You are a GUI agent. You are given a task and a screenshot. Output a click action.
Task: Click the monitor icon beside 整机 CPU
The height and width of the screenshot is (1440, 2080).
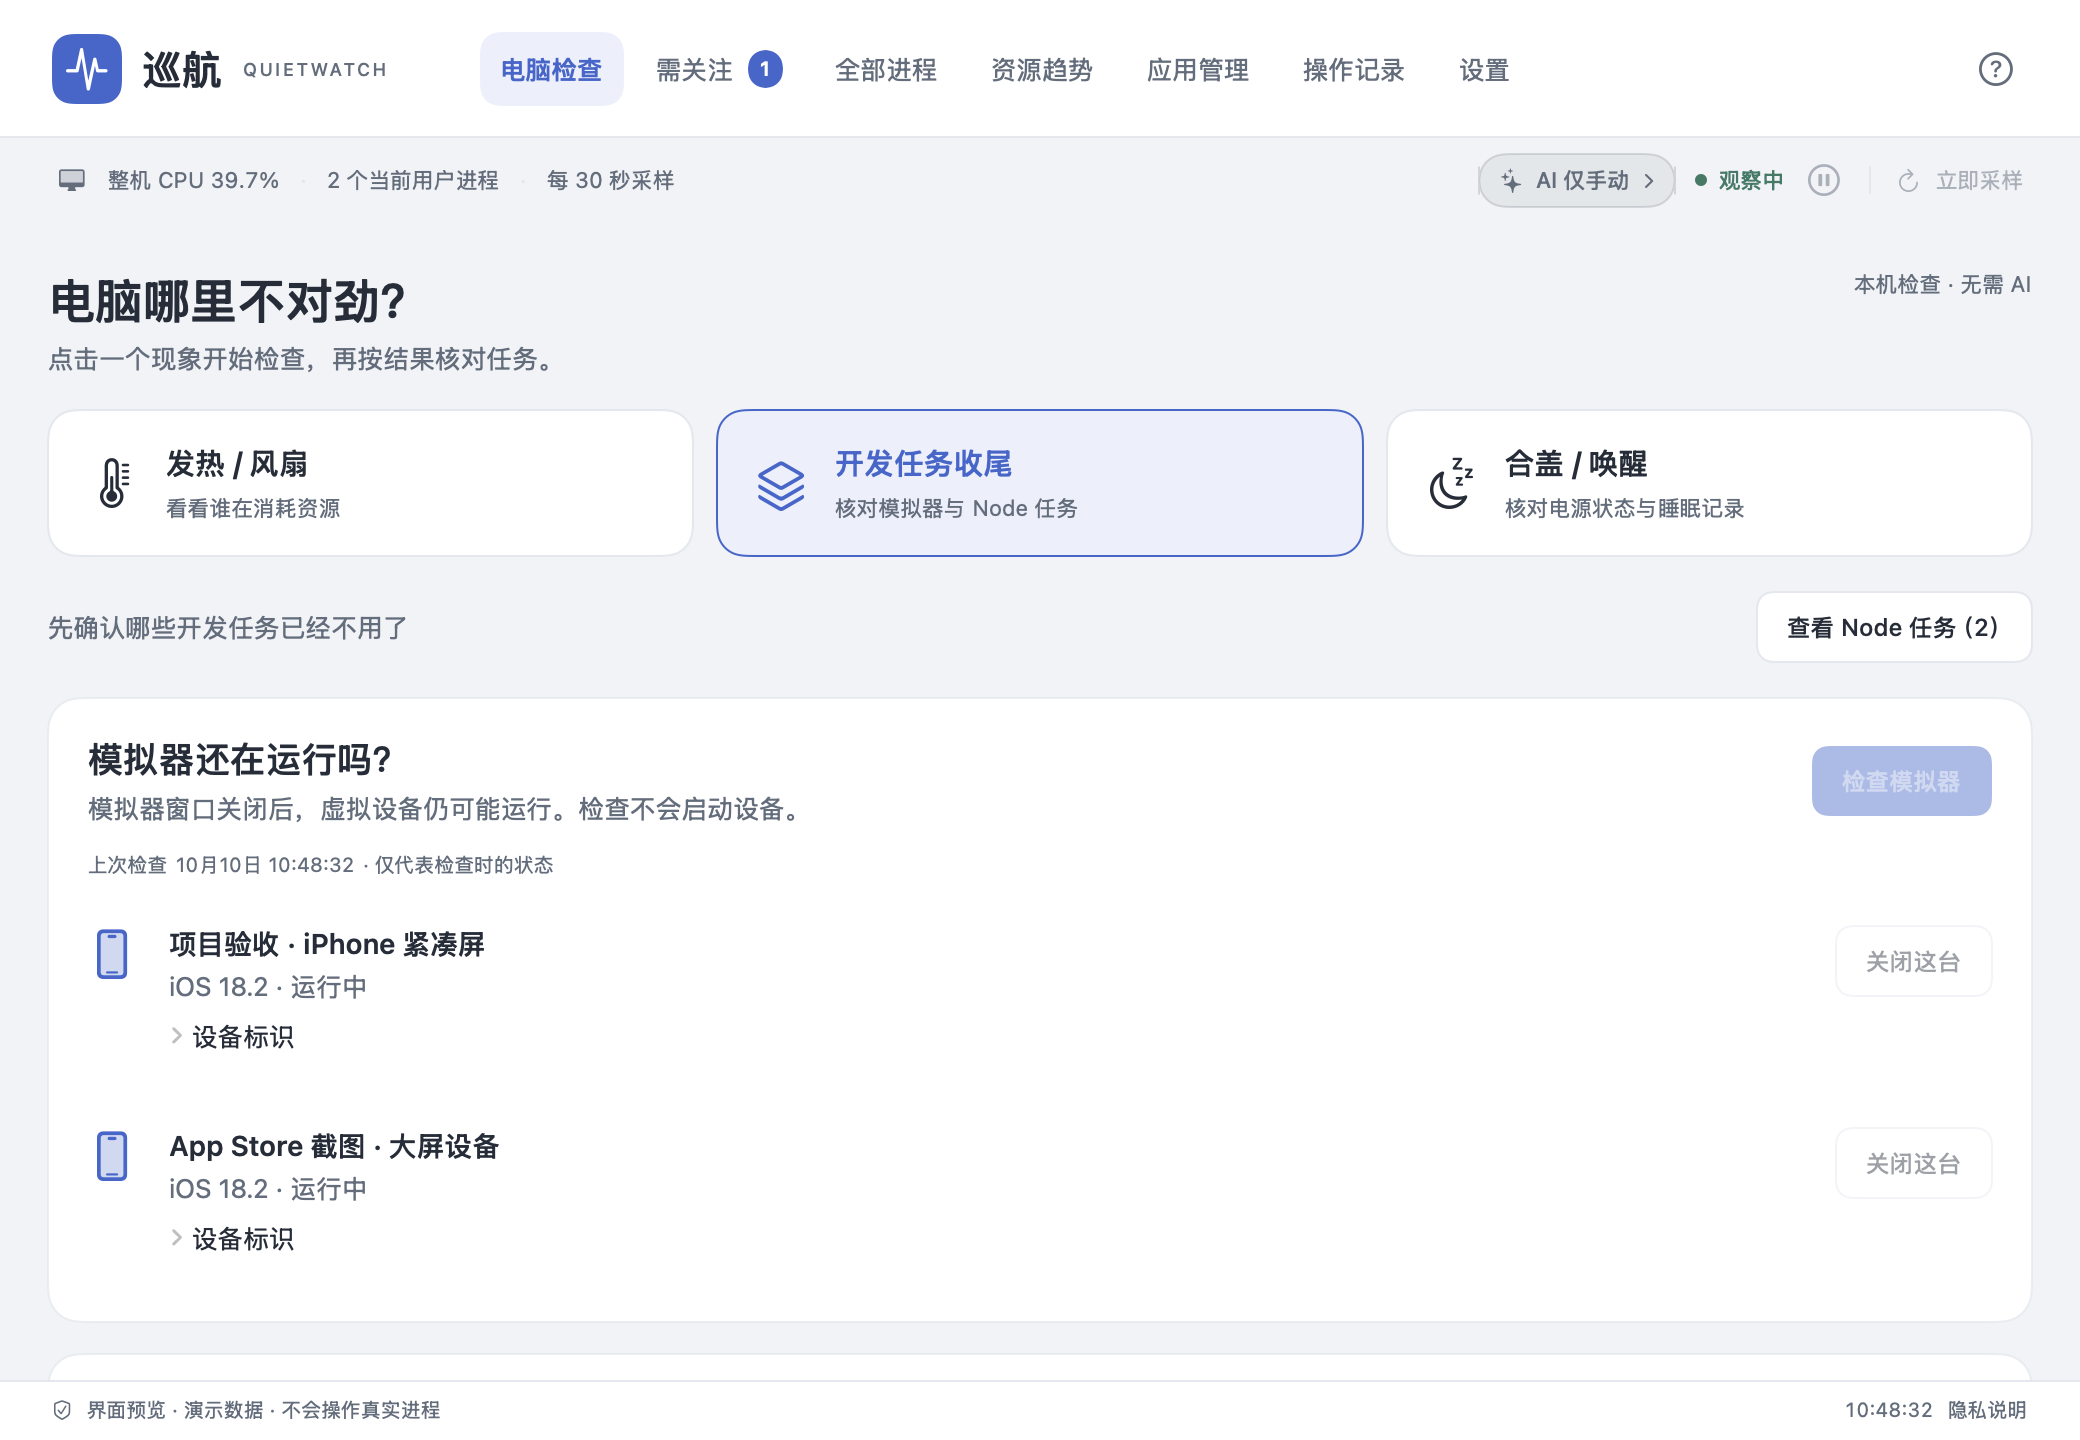pos(71,180)
